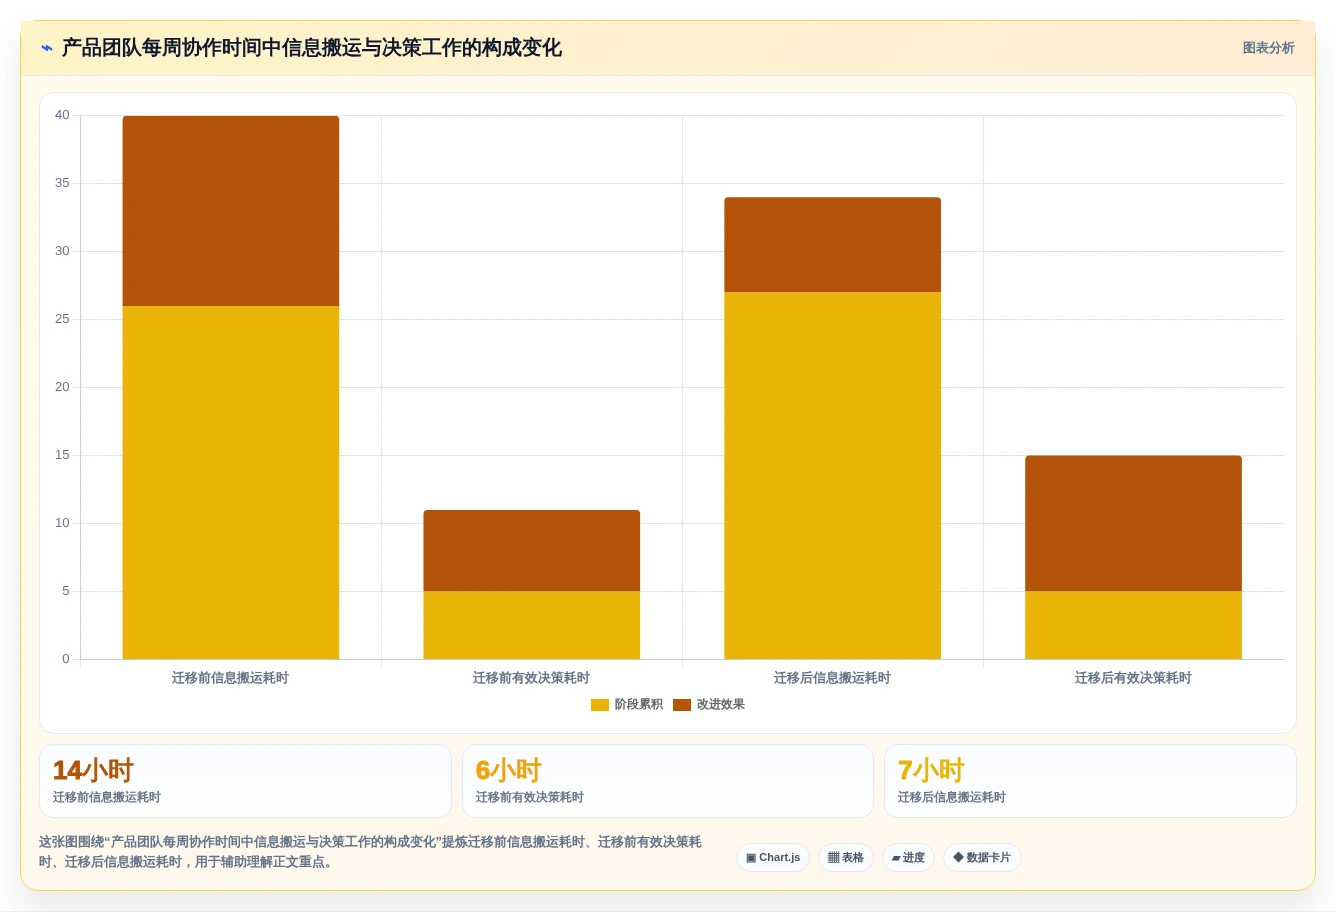The image size is (1336, 912).
Task: Select the Chart.js tag
Action: (773, 858)
